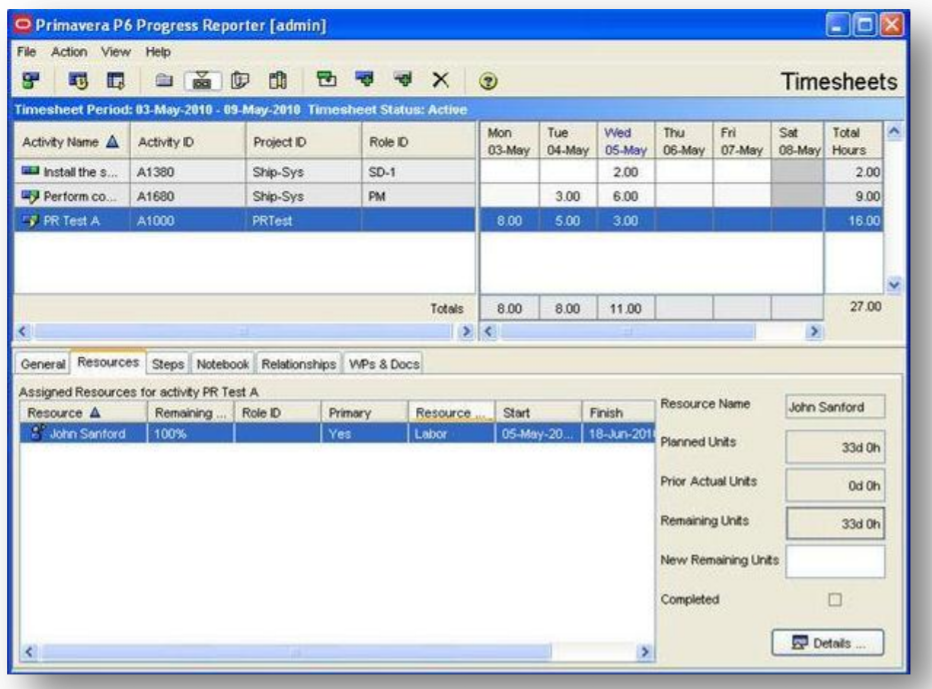Image resolution: width=932 pixels, height=689 pixels.
Task: Click the highlighted activities toolbar icon
Action: click(x=202, y=80)
